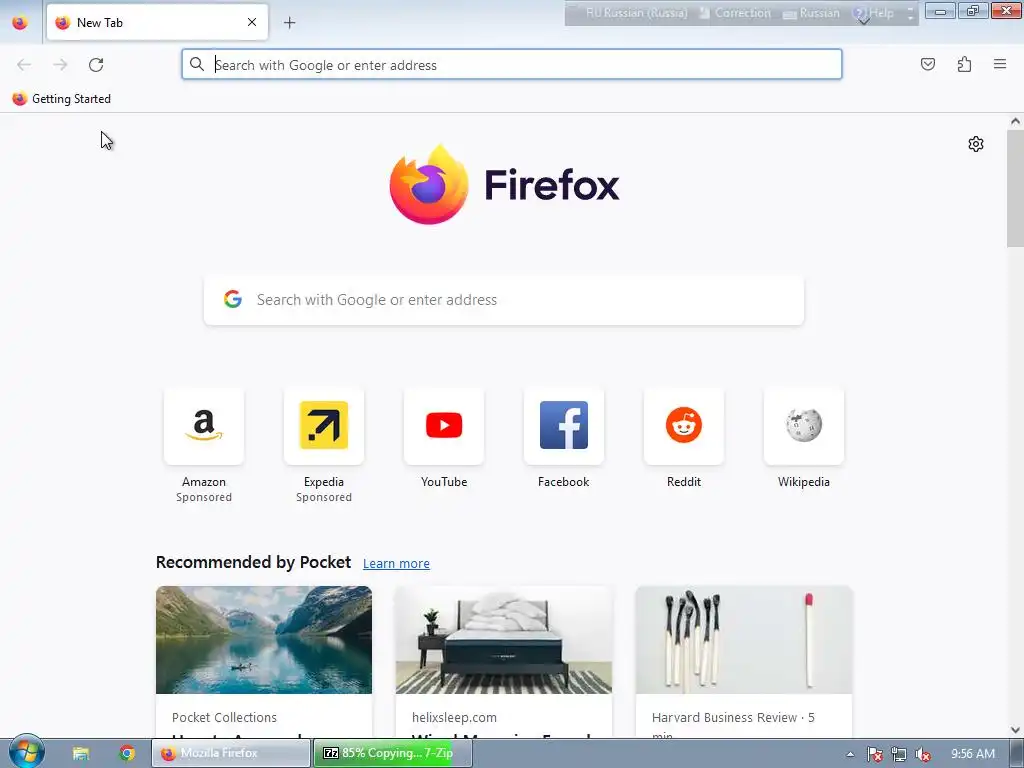The width and height of the screenshot is (1024, 768).
Task: Open the taskbar file explorer icon
Action: (x=81, y=753)
